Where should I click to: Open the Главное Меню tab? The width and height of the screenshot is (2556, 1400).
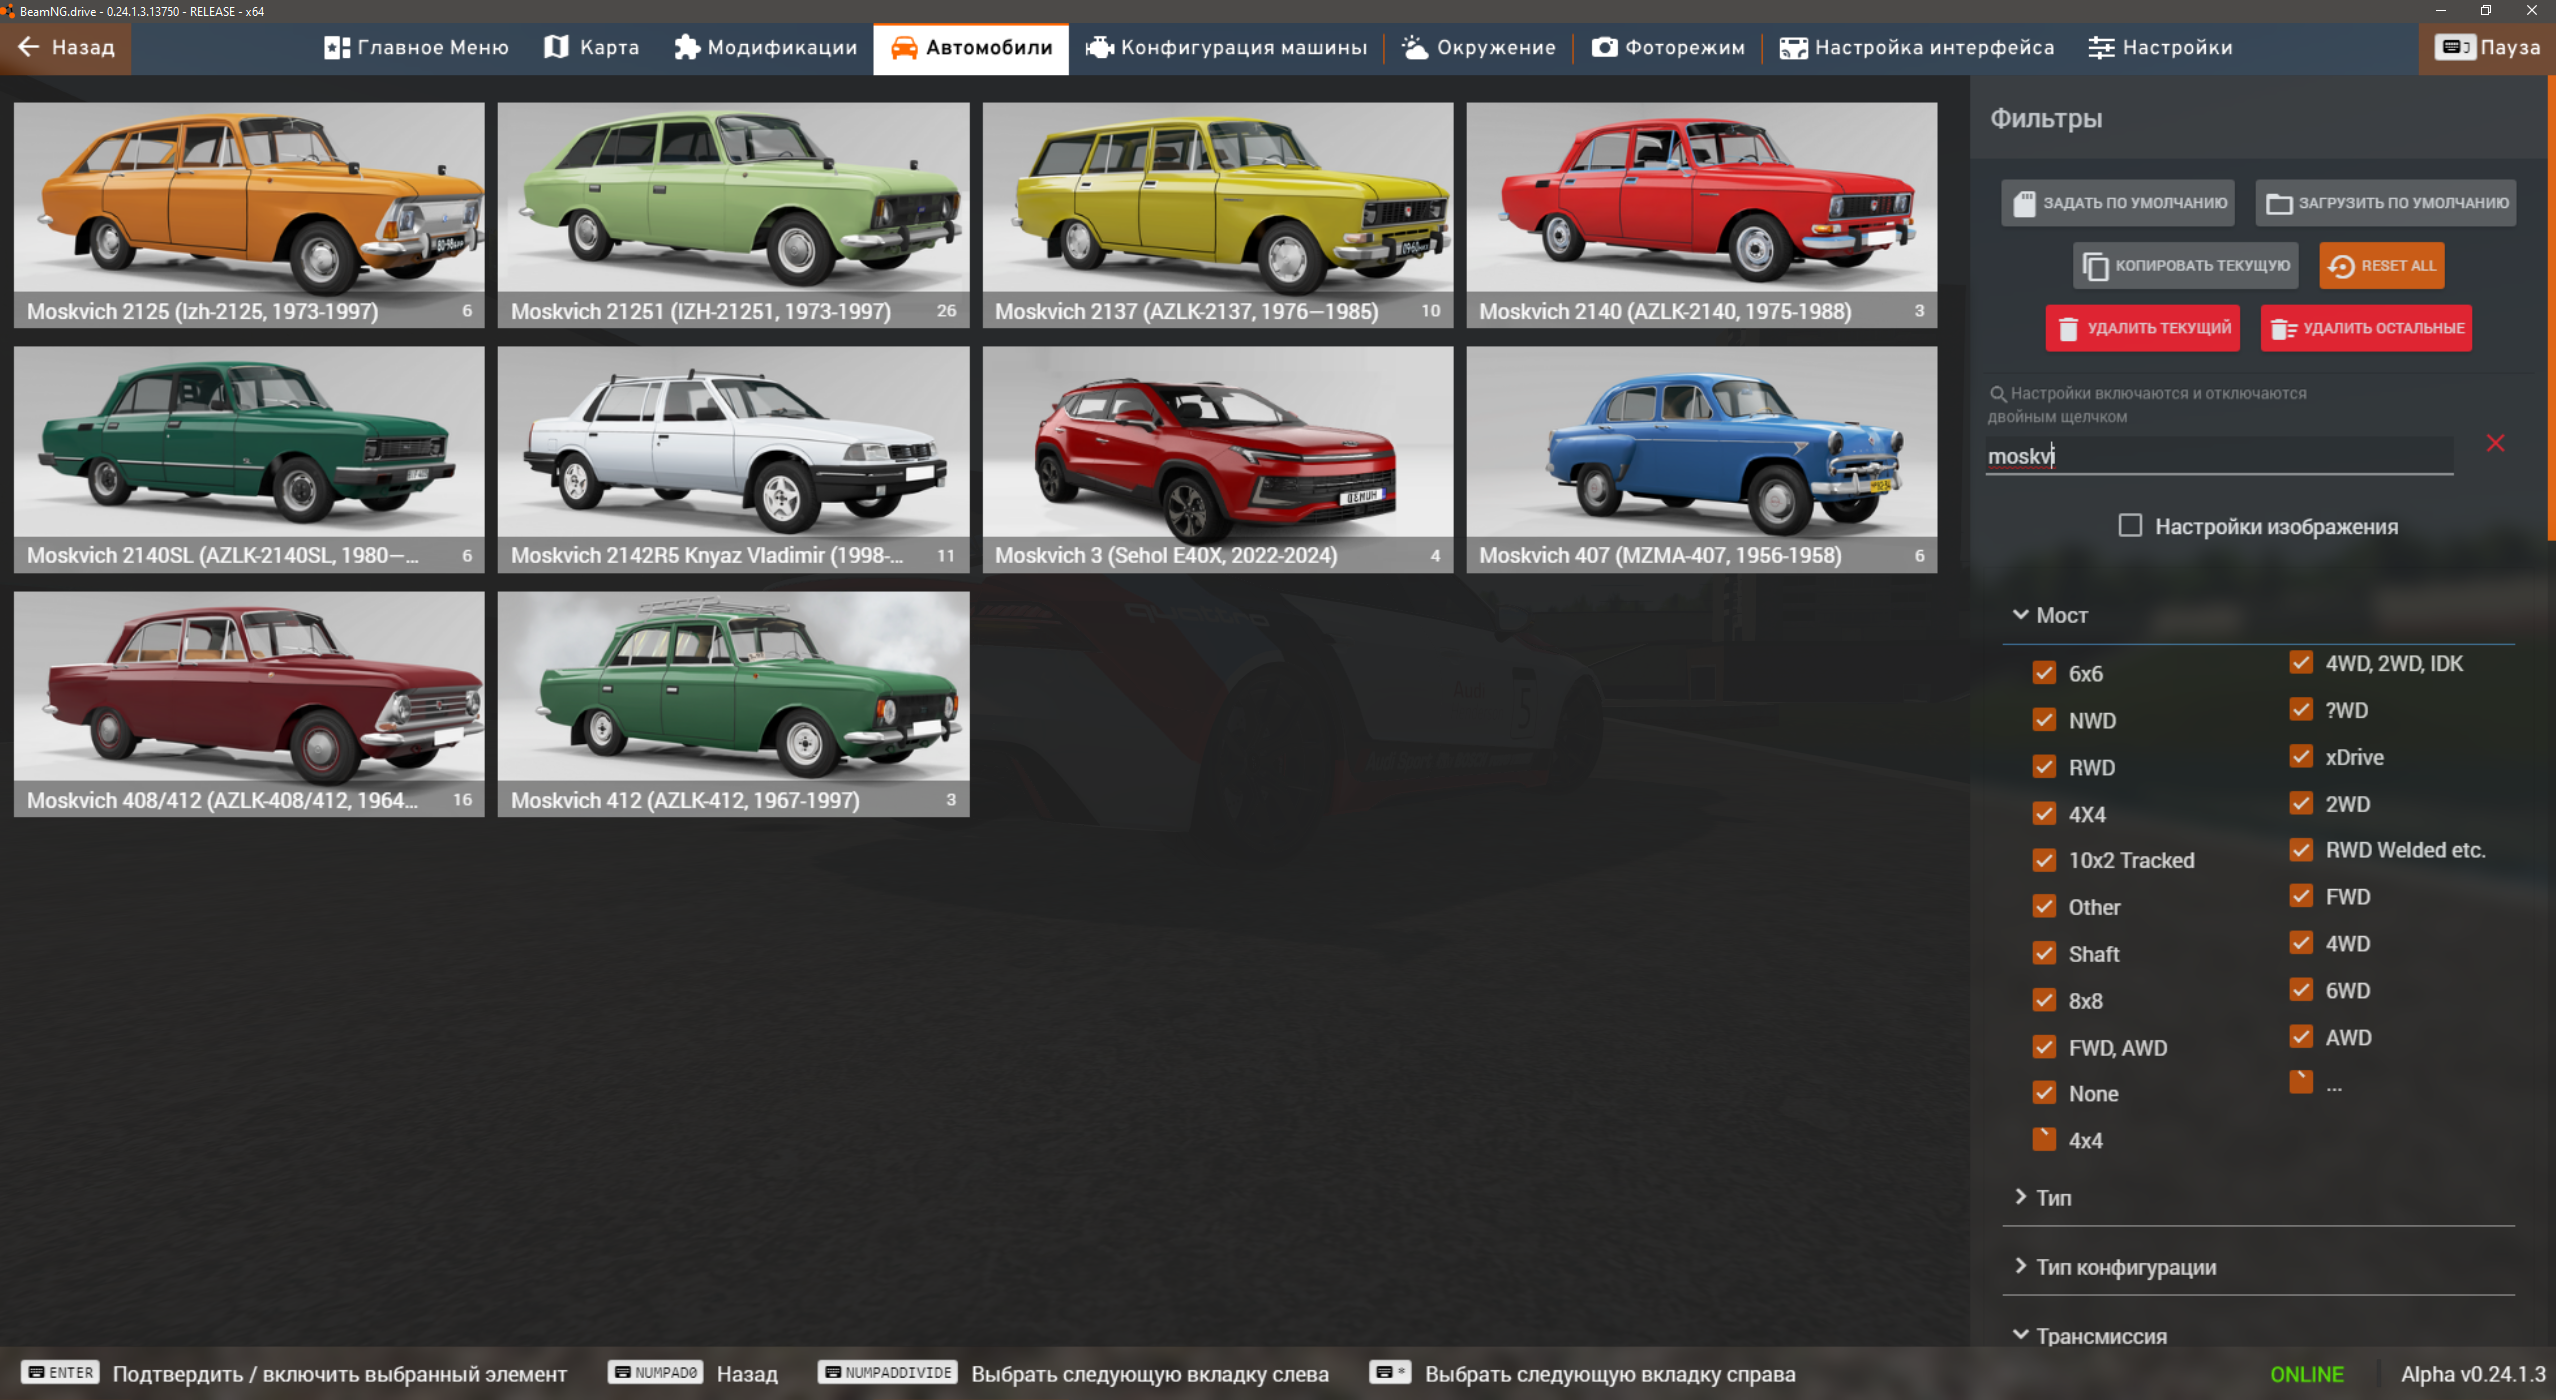pyautogui.click(x=416, y=48)
